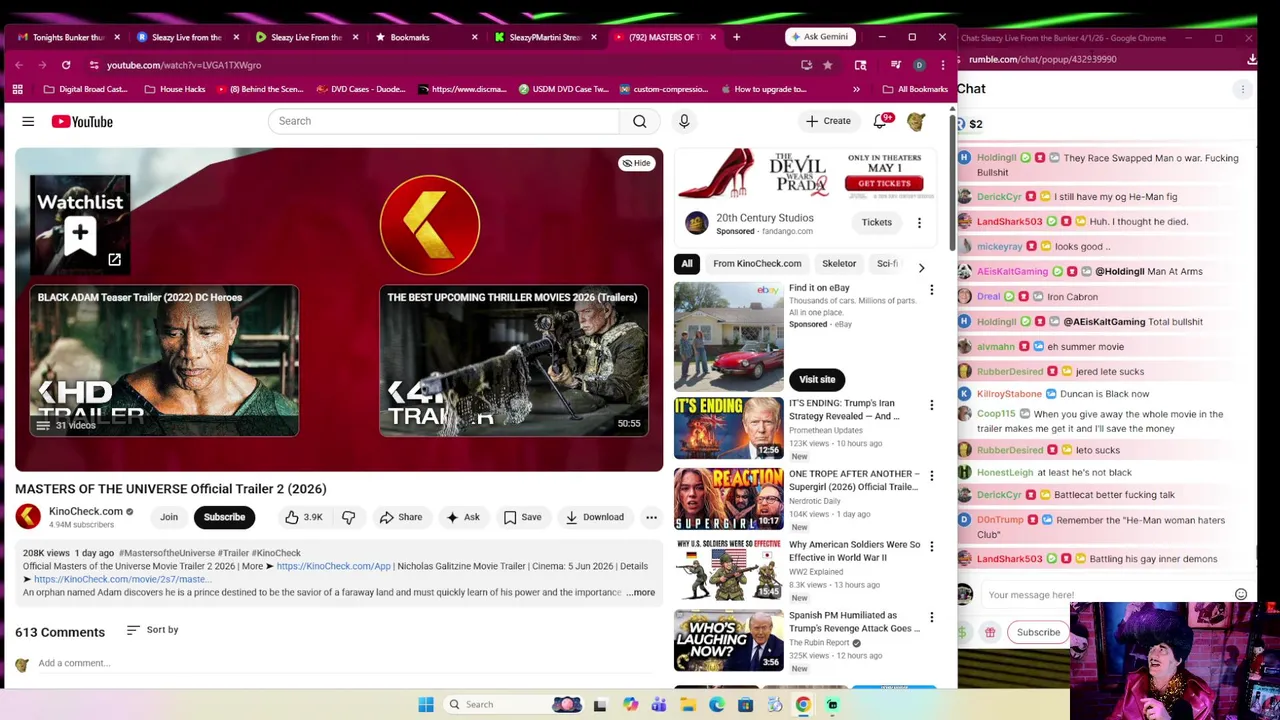Join the KinoCheck.com channel
The width and height of the screenshot is (1280, 720).
coord(169,517)
